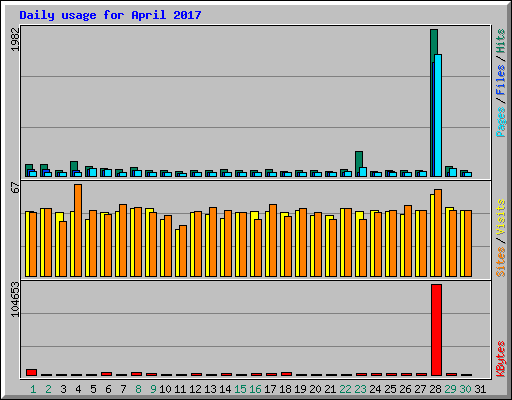
Task: Click the cyan "Pages" legend word
Action: coord(500,122)
